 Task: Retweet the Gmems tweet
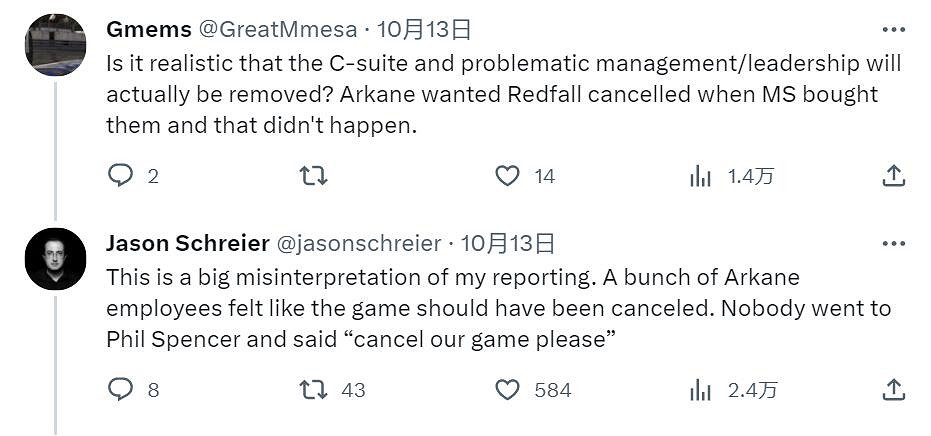(313, 176)
